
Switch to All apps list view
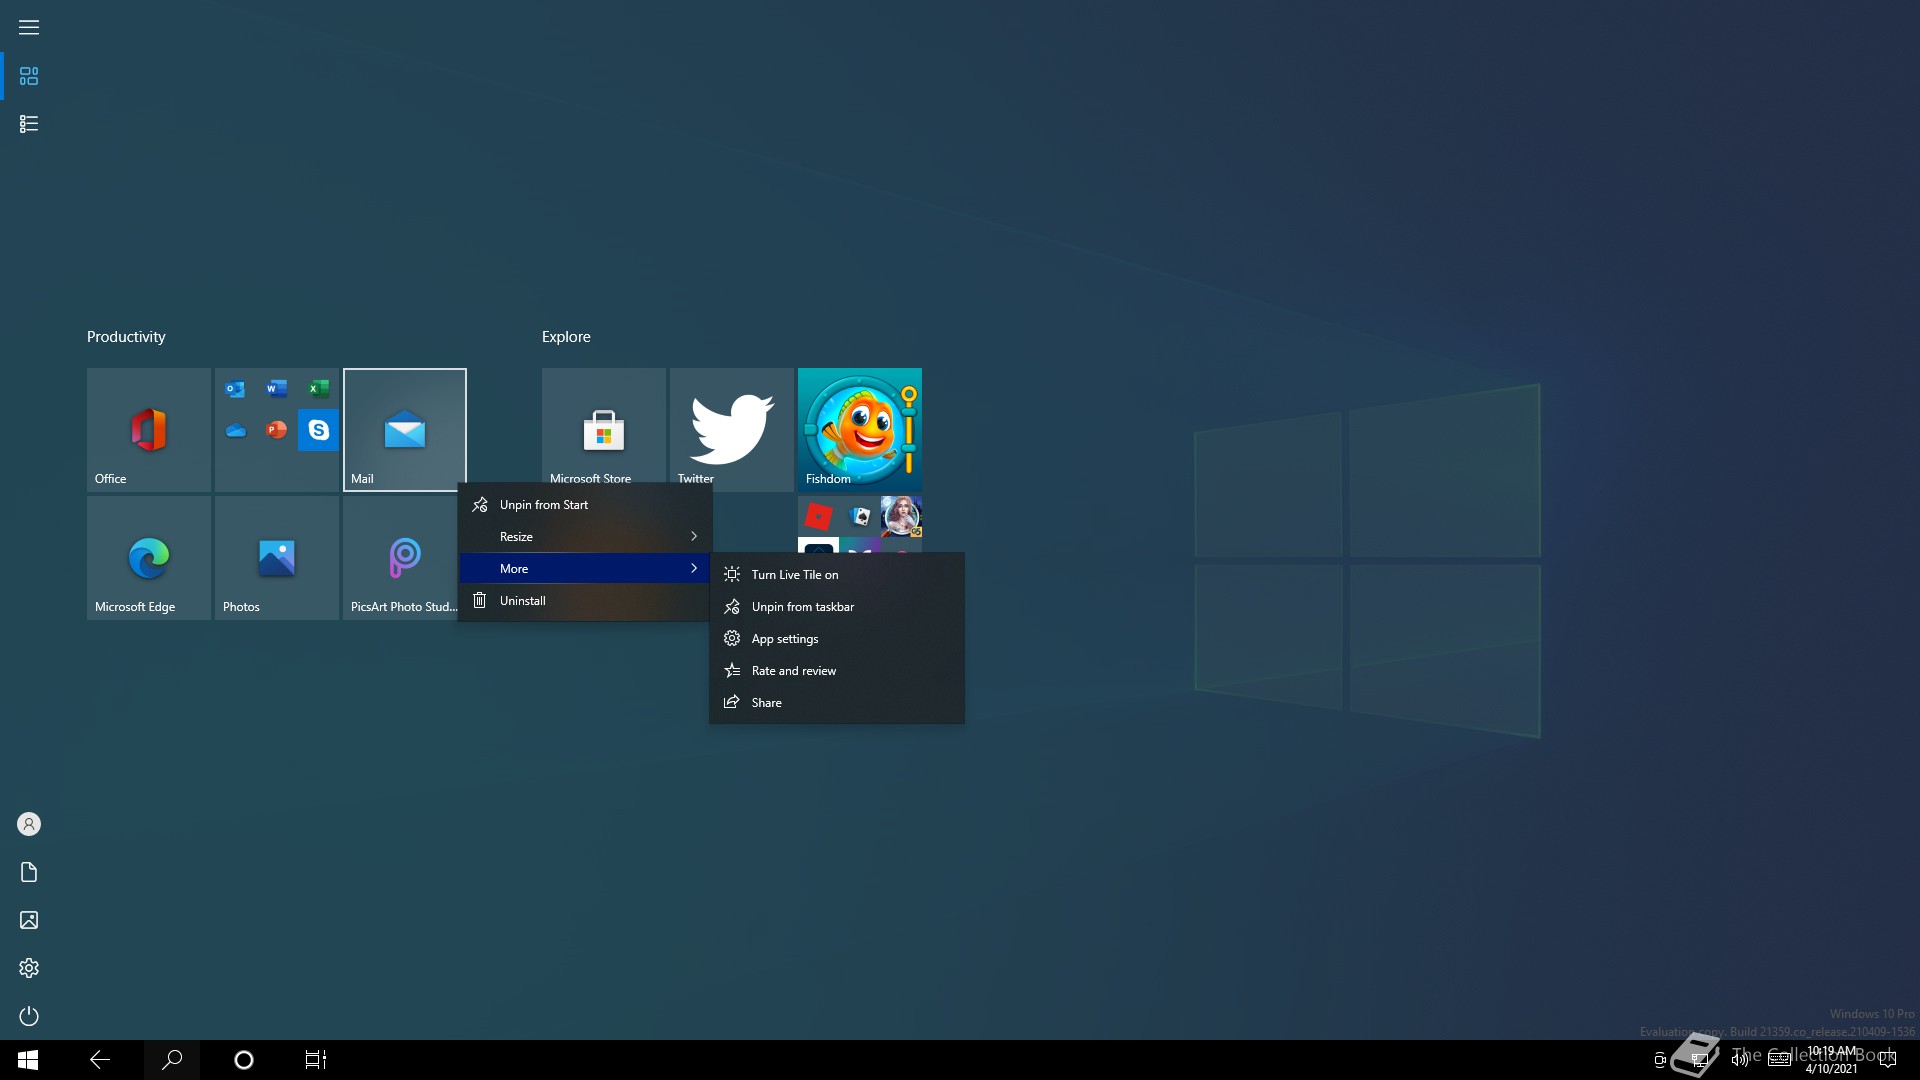29,124
